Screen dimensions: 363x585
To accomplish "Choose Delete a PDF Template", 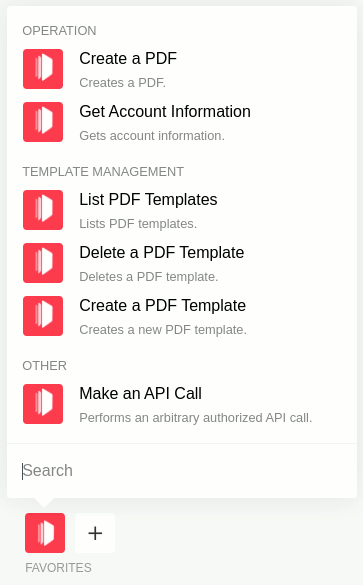I will (162, 253).
